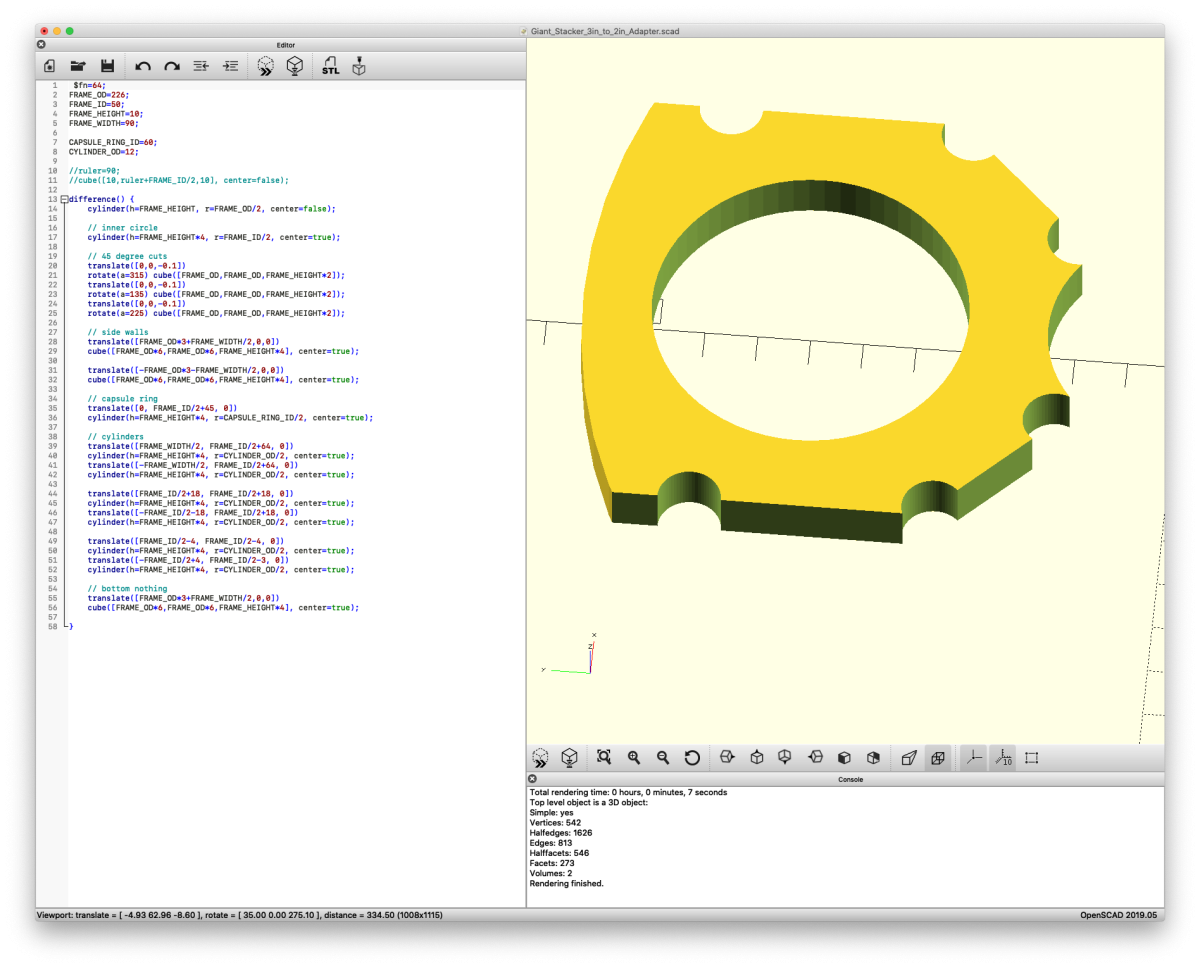Switch to Right view

(727, 758)
